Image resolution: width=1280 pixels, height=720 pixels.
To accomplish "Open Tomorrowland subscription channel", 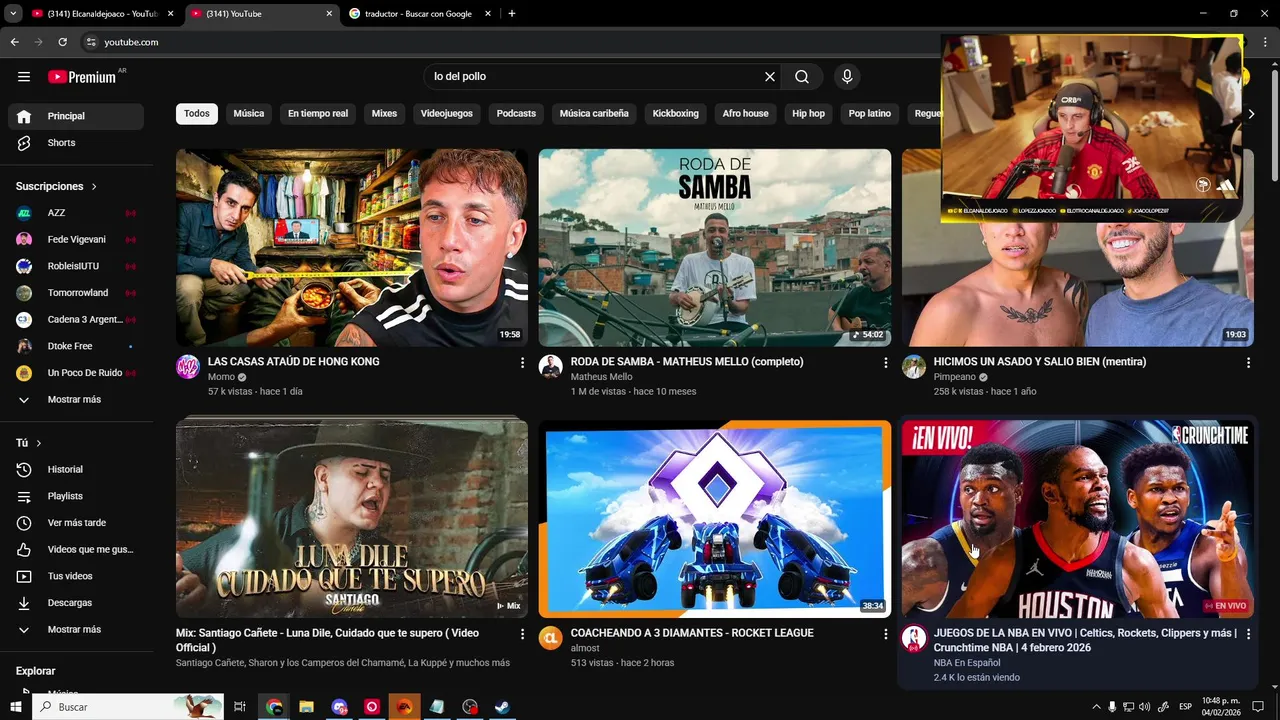I will pos(76,293).
